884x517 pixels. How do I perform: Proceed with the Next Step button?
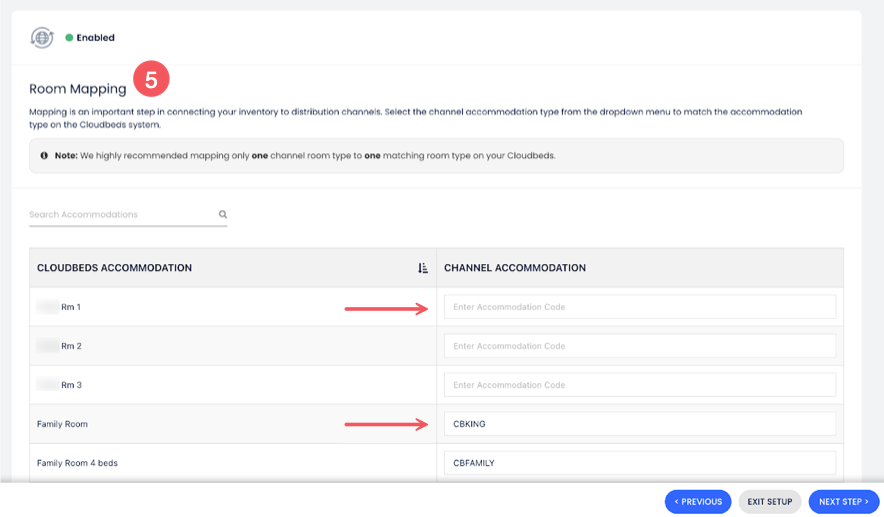click(844, 502)
